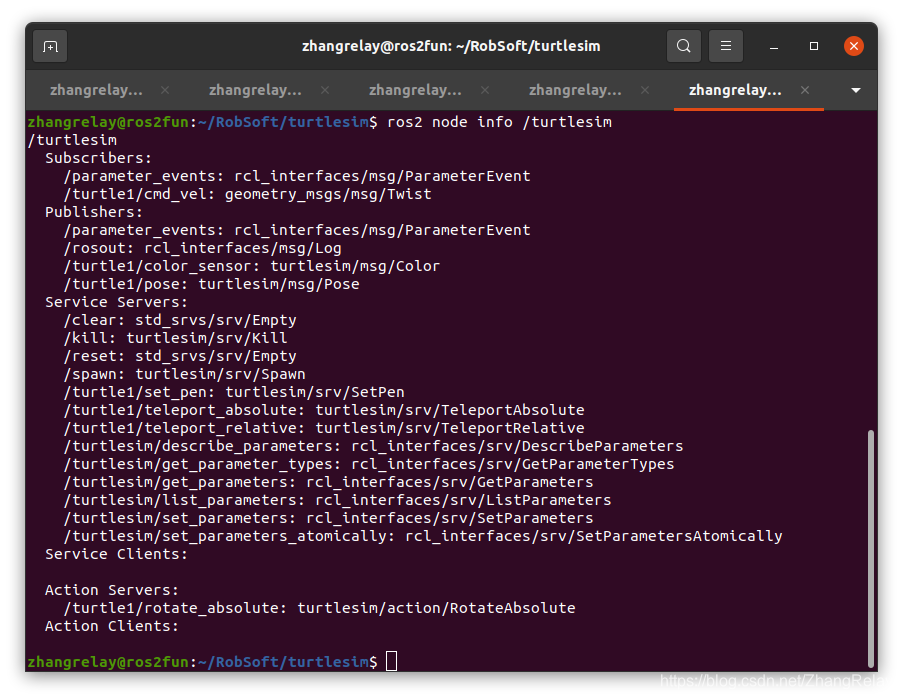Close the terminal window
The height and width of the screenshot is (700, 903).
coord(853,46)
